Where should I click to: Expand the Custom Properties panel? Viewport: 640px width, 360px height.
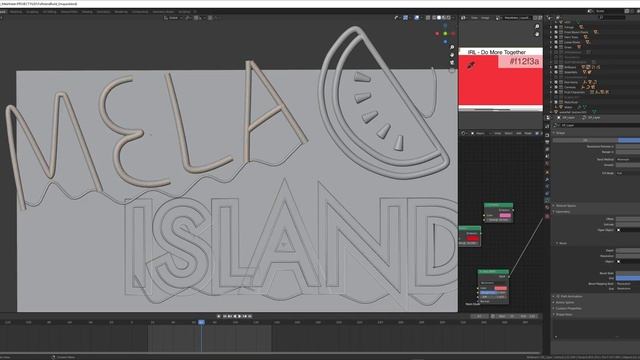(568, 309)
